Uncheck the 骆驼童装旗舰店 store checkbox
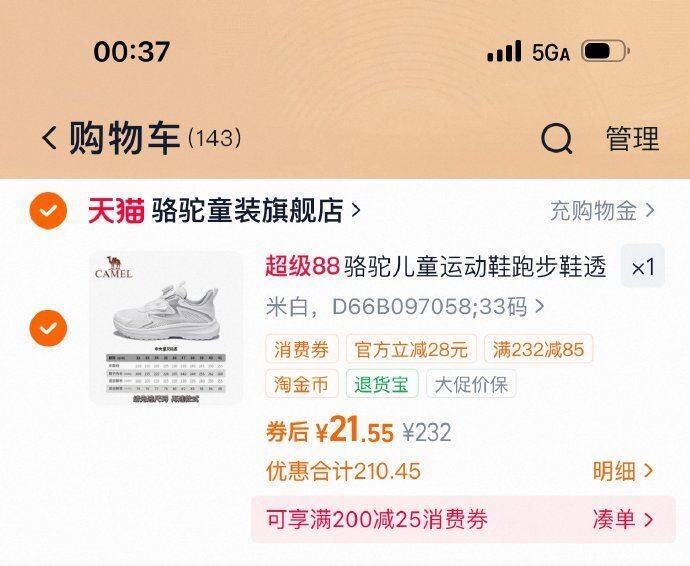690x566 pixels. click(x=48, y=211)
